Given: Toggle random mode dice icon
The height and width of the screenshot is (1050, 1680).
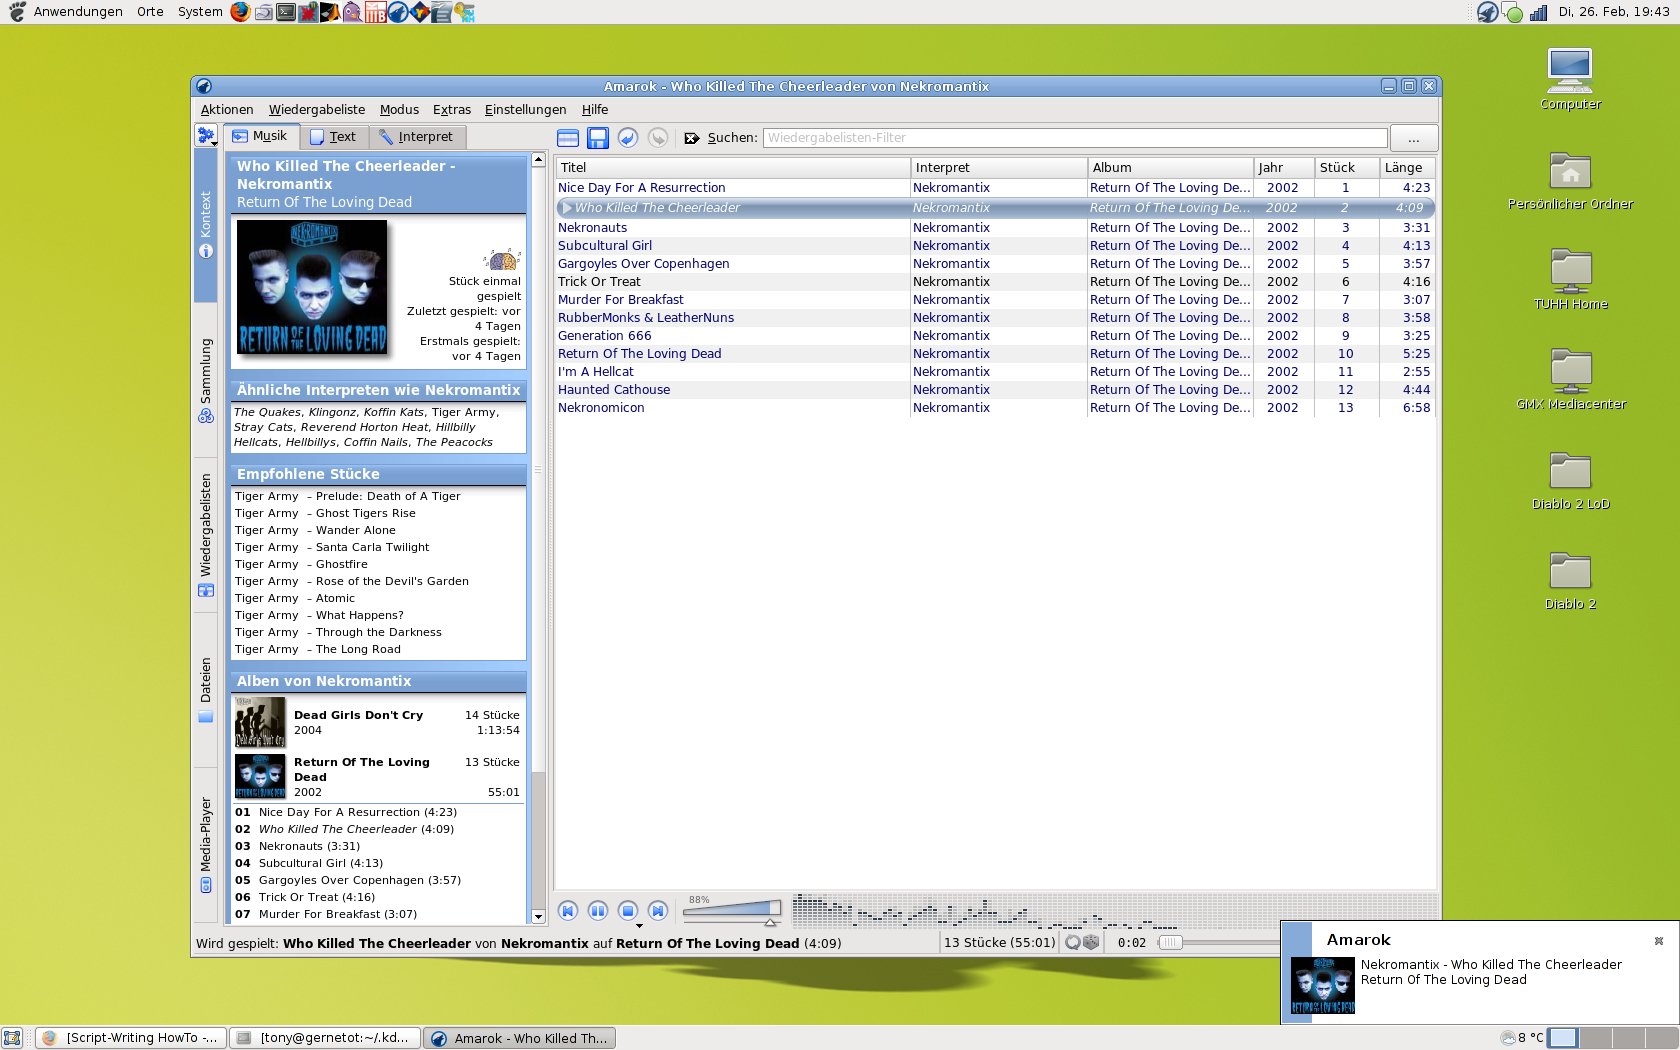Looking at the screenshot, I should [1091, 942].
